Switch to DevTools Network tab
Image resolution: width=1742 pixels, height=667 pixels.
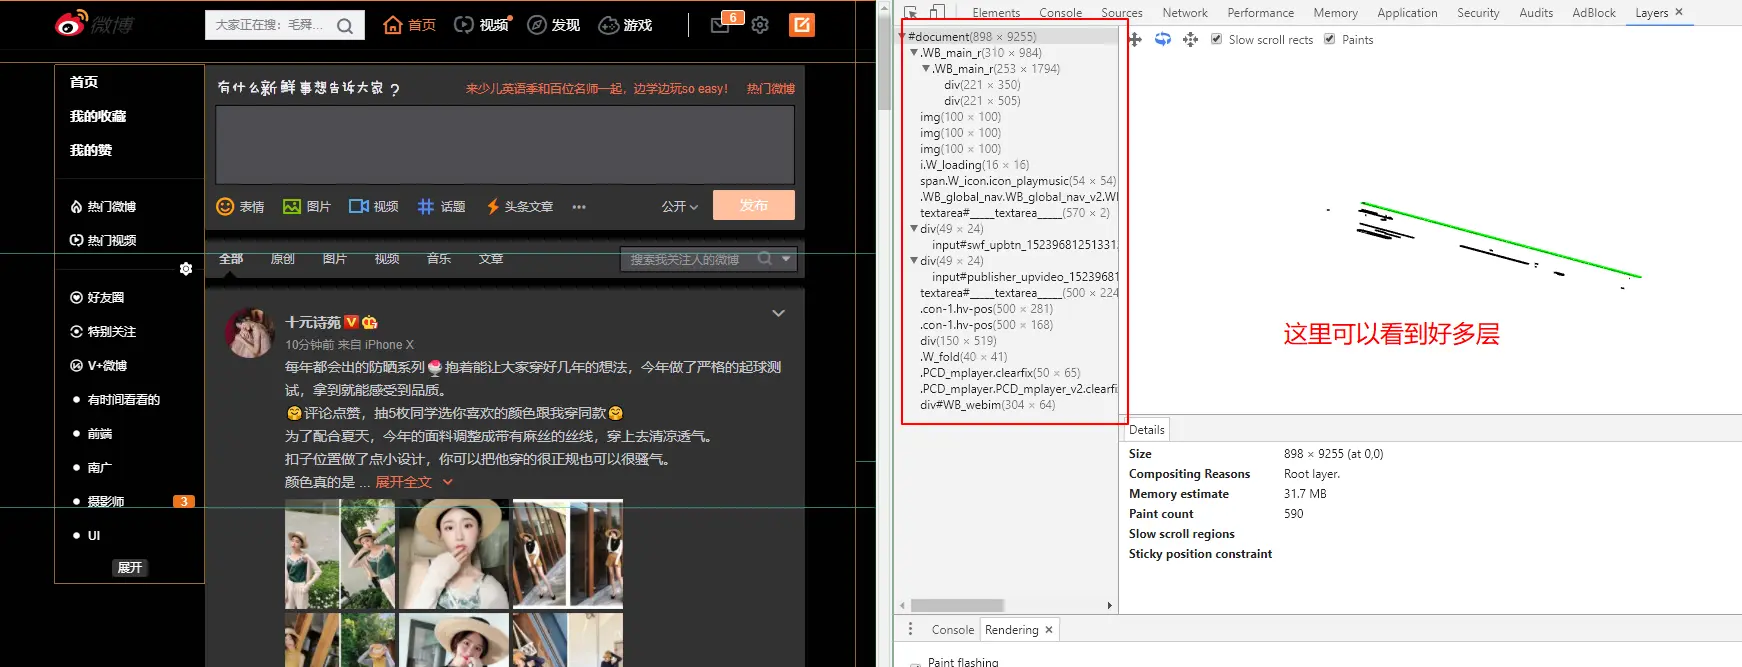(1185, 12)
